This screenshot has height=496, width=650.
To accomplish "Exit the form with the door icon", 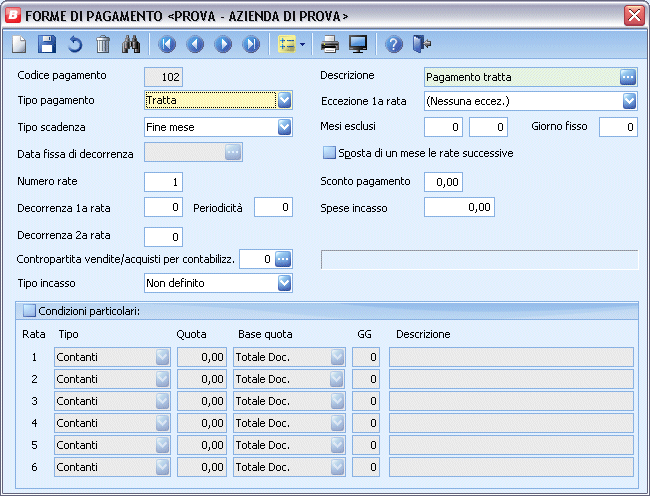I will 422,44.
